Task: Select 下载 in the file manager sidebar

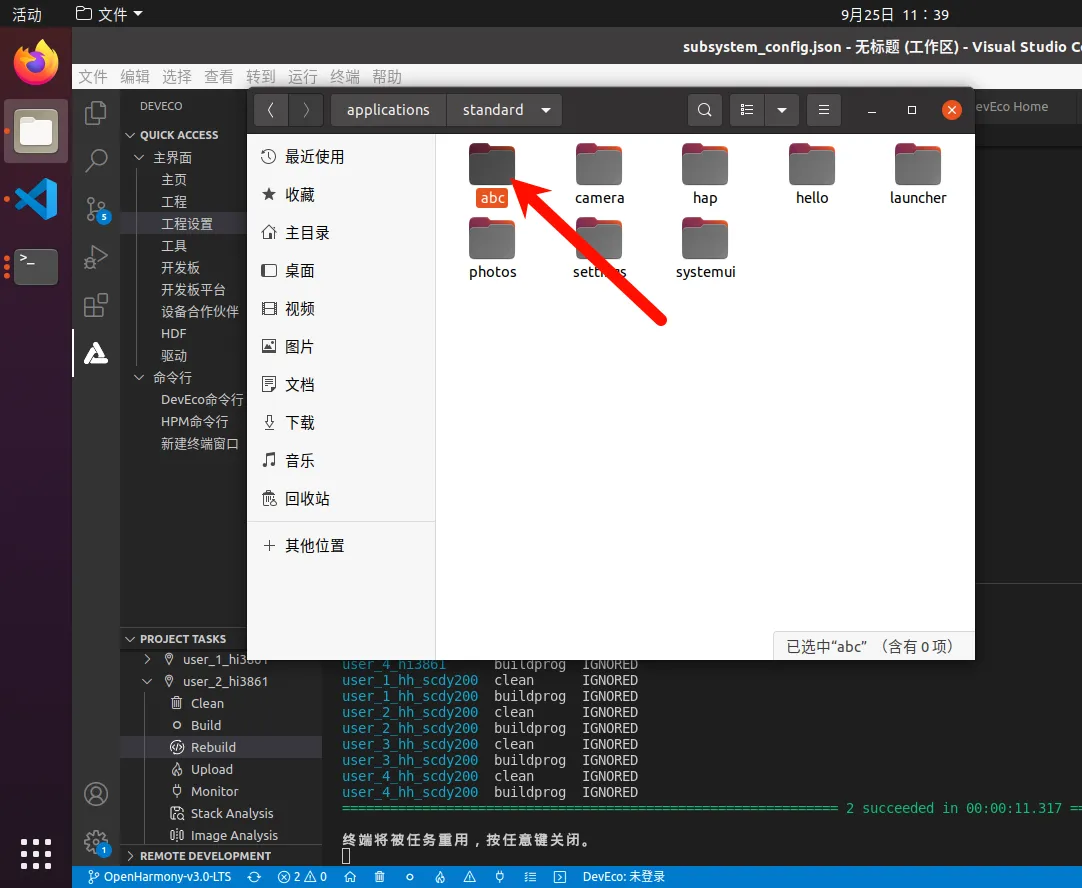Action: click(299, 423)
